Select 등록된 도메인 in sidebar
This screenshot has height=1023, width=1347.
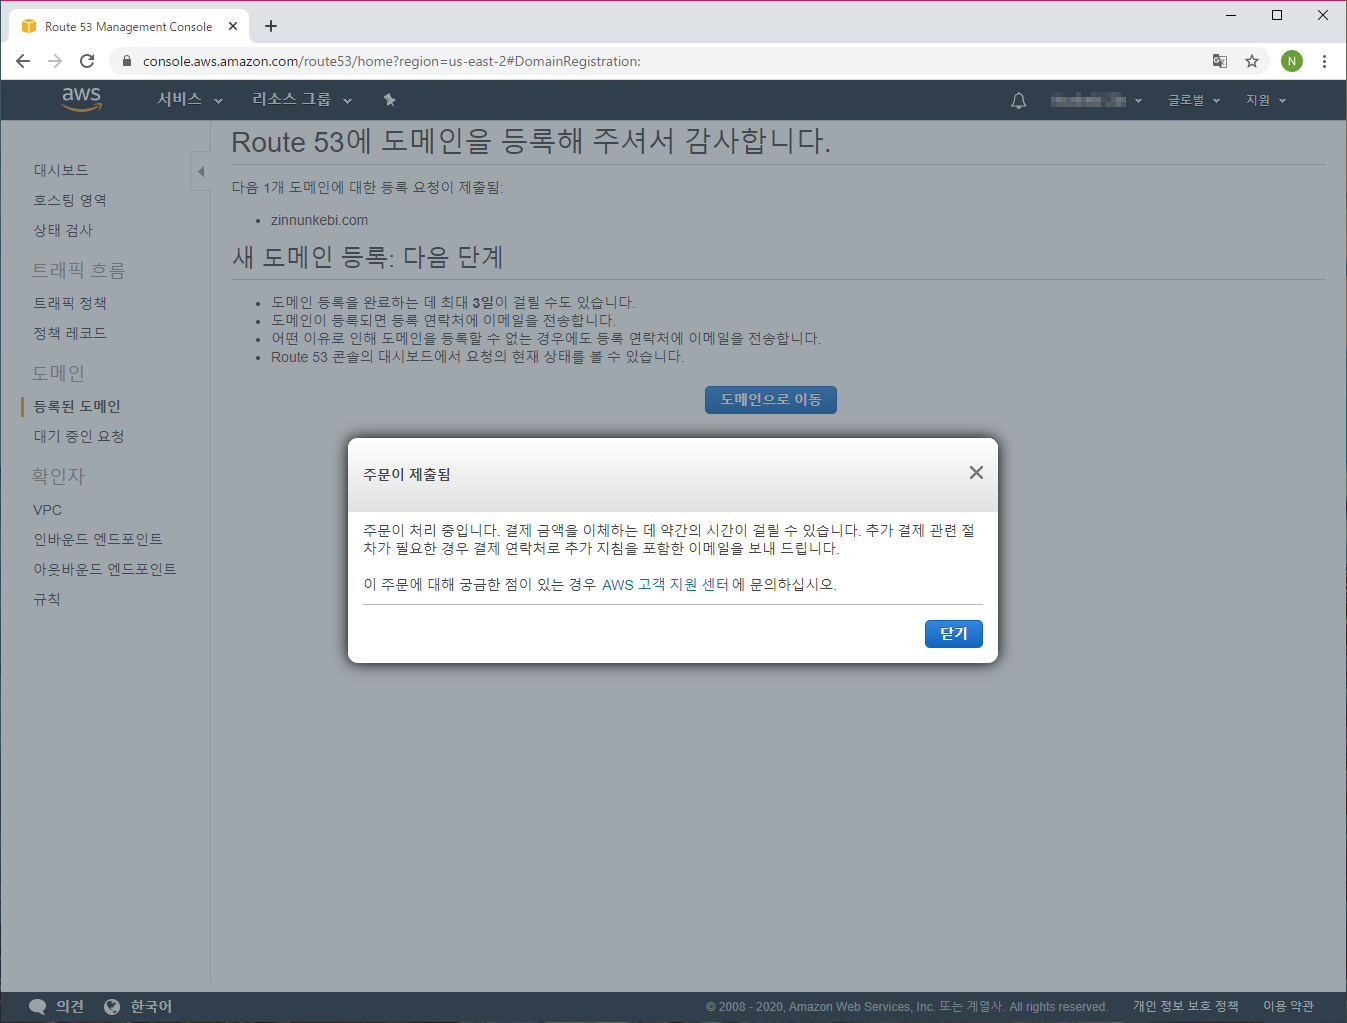tap(77, 406)
